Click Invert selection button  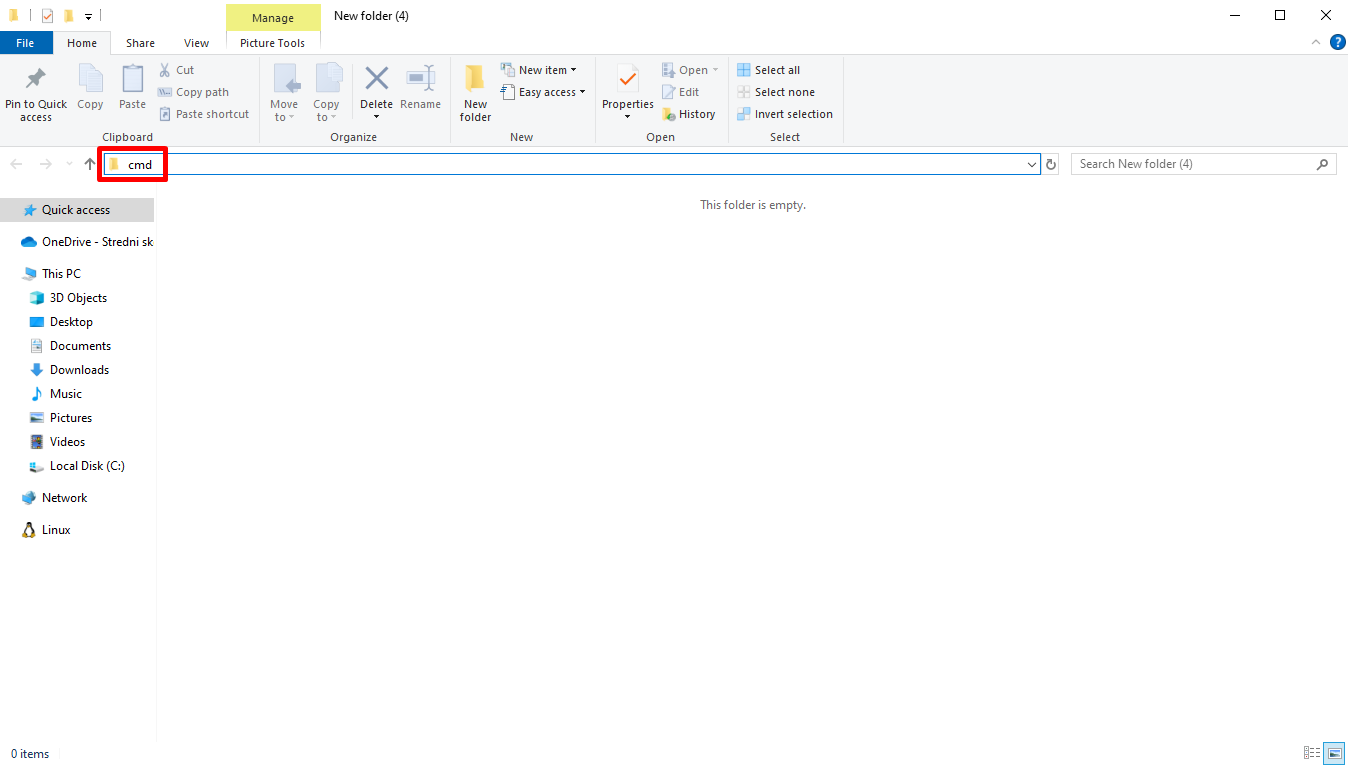click(785, 114)
